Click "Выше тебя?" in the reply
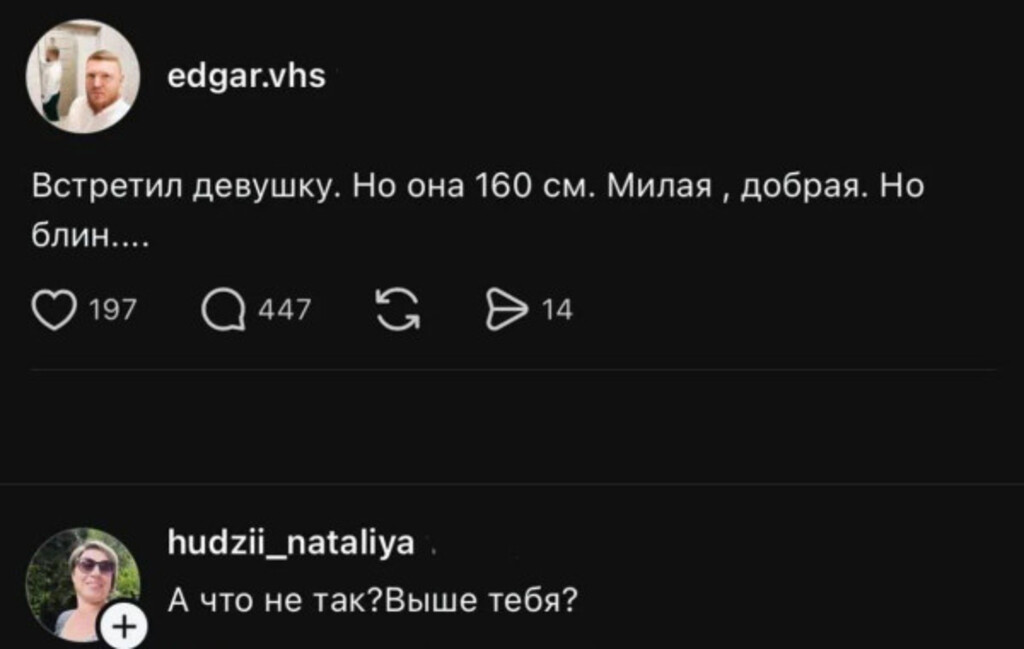Screen dimensions: 1024x649 coord(482,601)
